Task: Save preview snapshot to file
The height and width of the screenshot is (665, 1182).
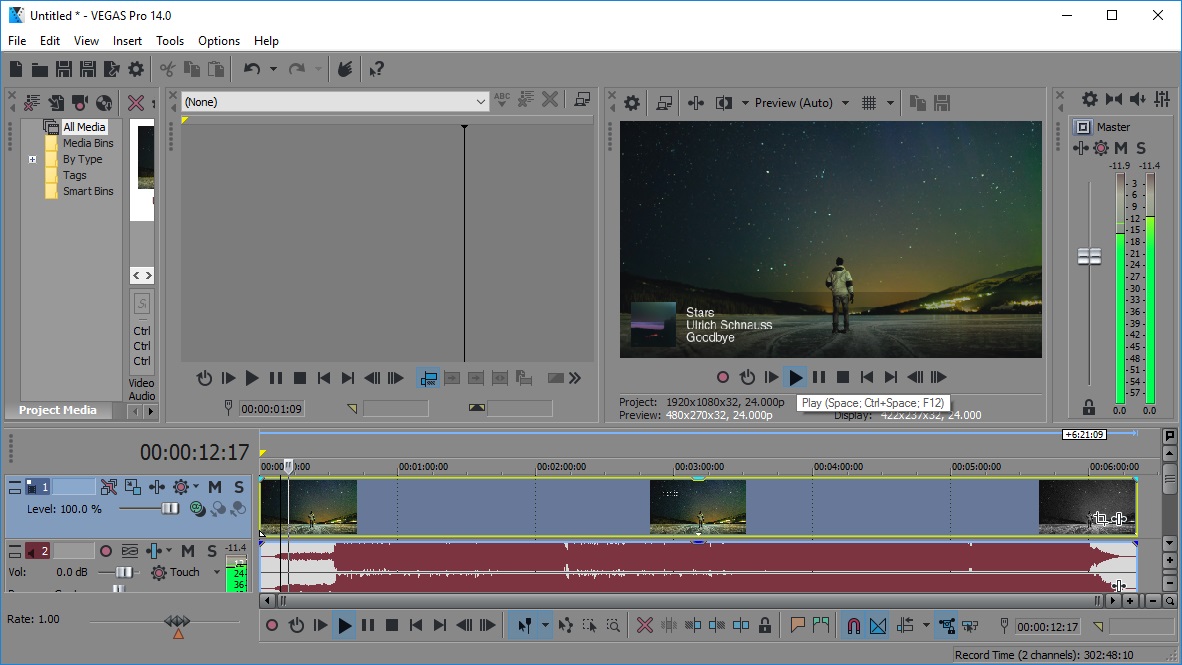Action: pos(942,103)
